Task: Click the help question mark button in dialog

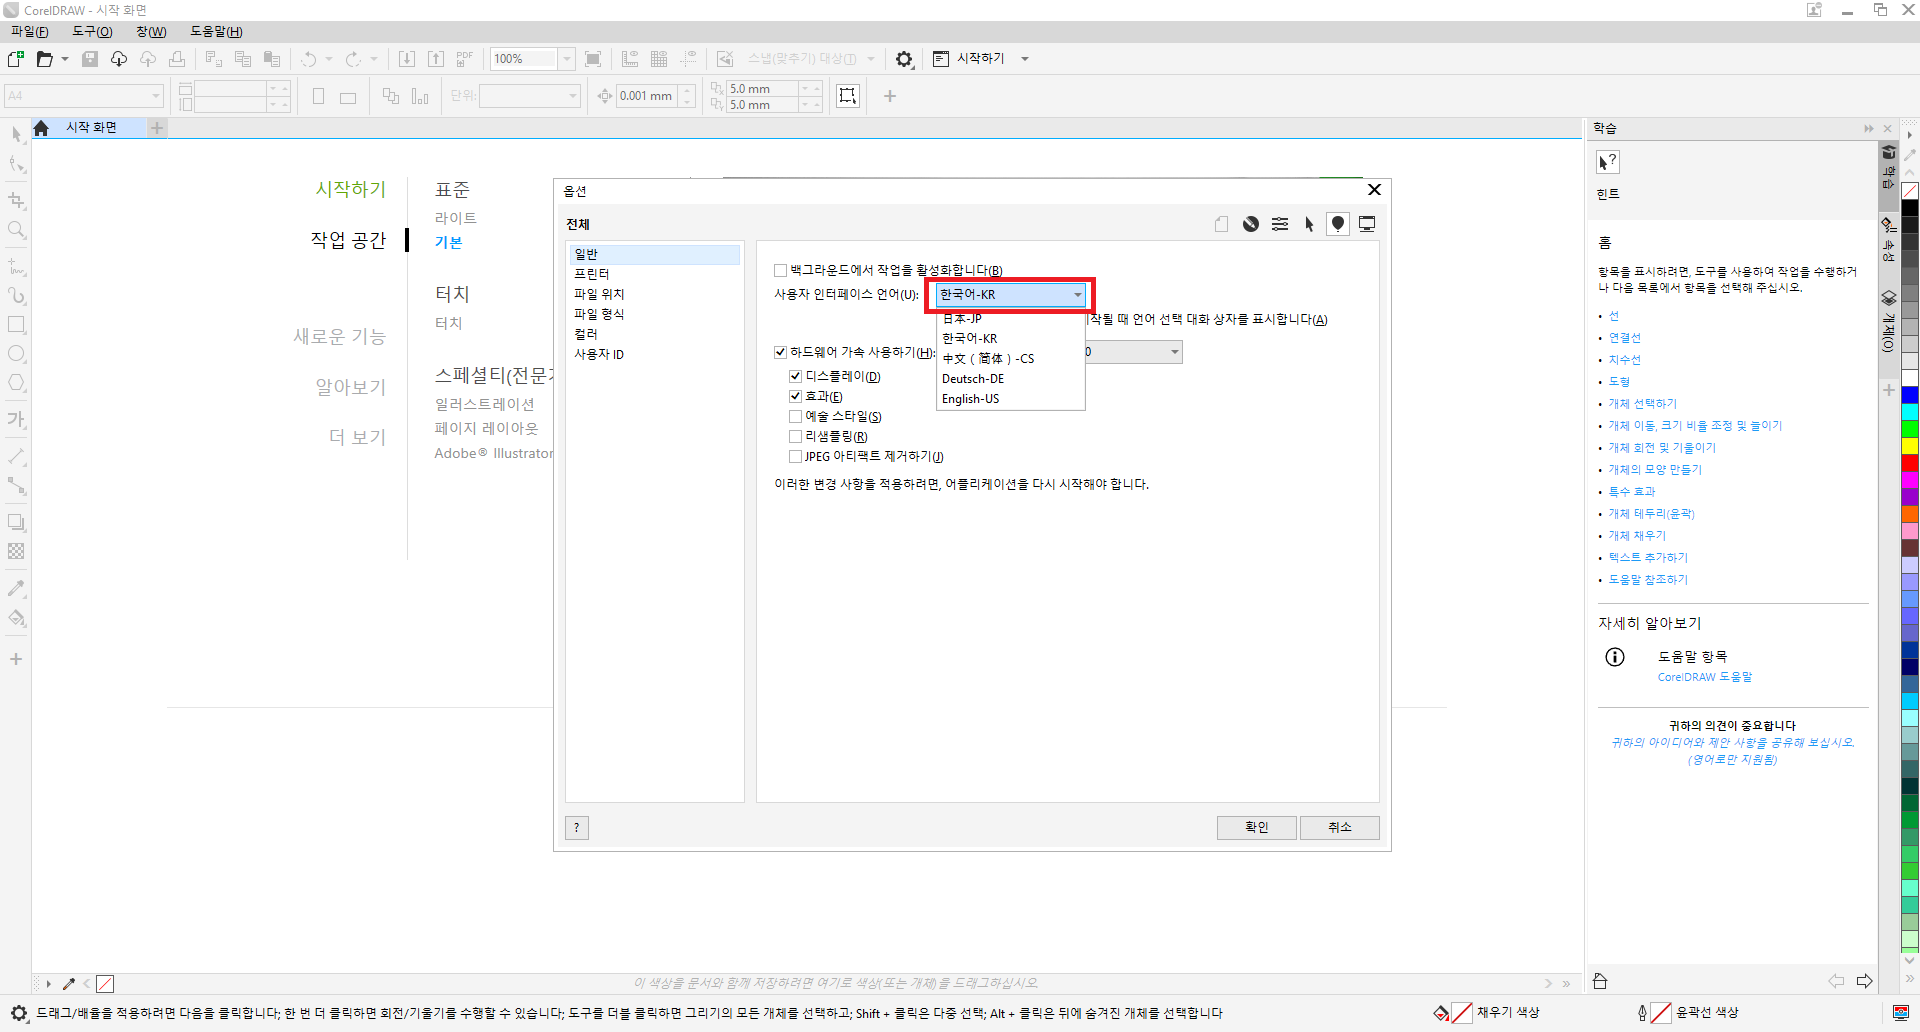Action: tap(577, 828)
